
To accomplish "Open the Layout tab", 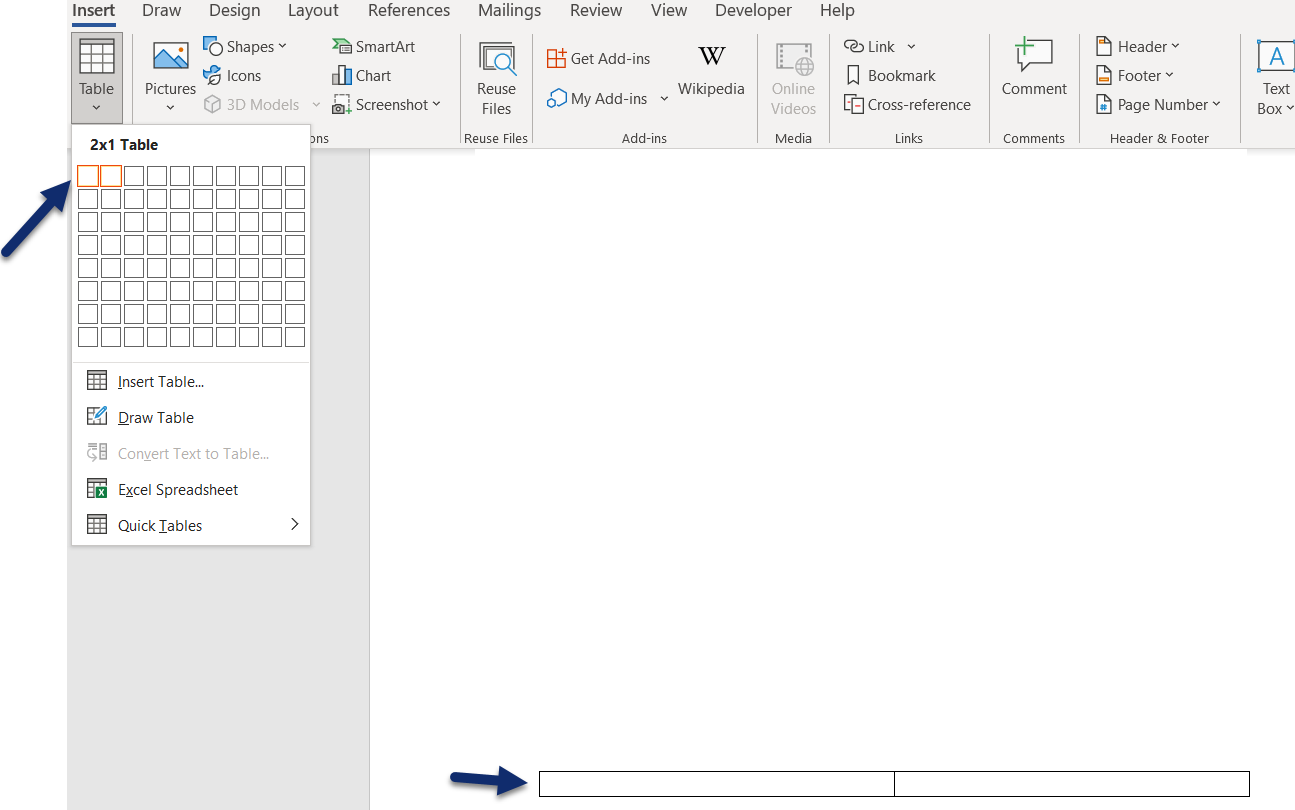I will (x=313, y=11).
